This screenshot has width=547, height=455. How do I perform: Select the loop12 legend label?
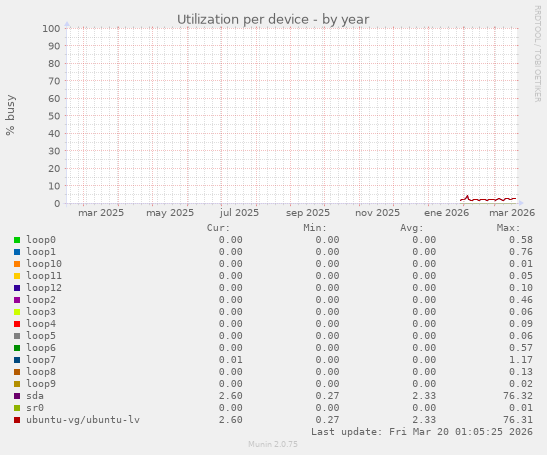[x=44, y=288]
